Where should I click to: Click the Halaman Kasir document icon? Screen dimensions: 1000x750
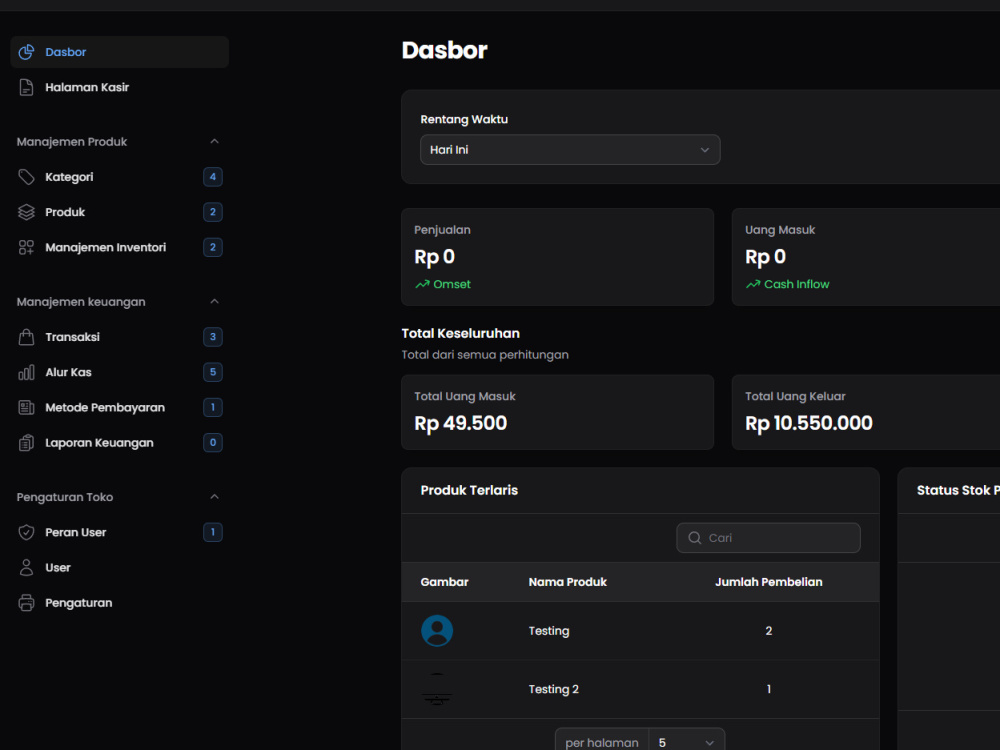click(26, 87)
